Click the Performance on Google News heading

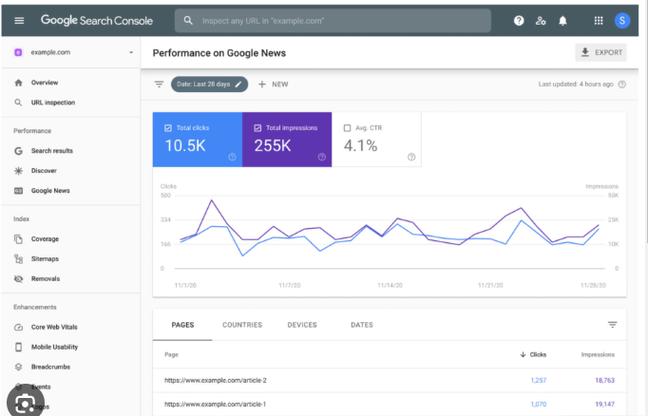[219, 53]
